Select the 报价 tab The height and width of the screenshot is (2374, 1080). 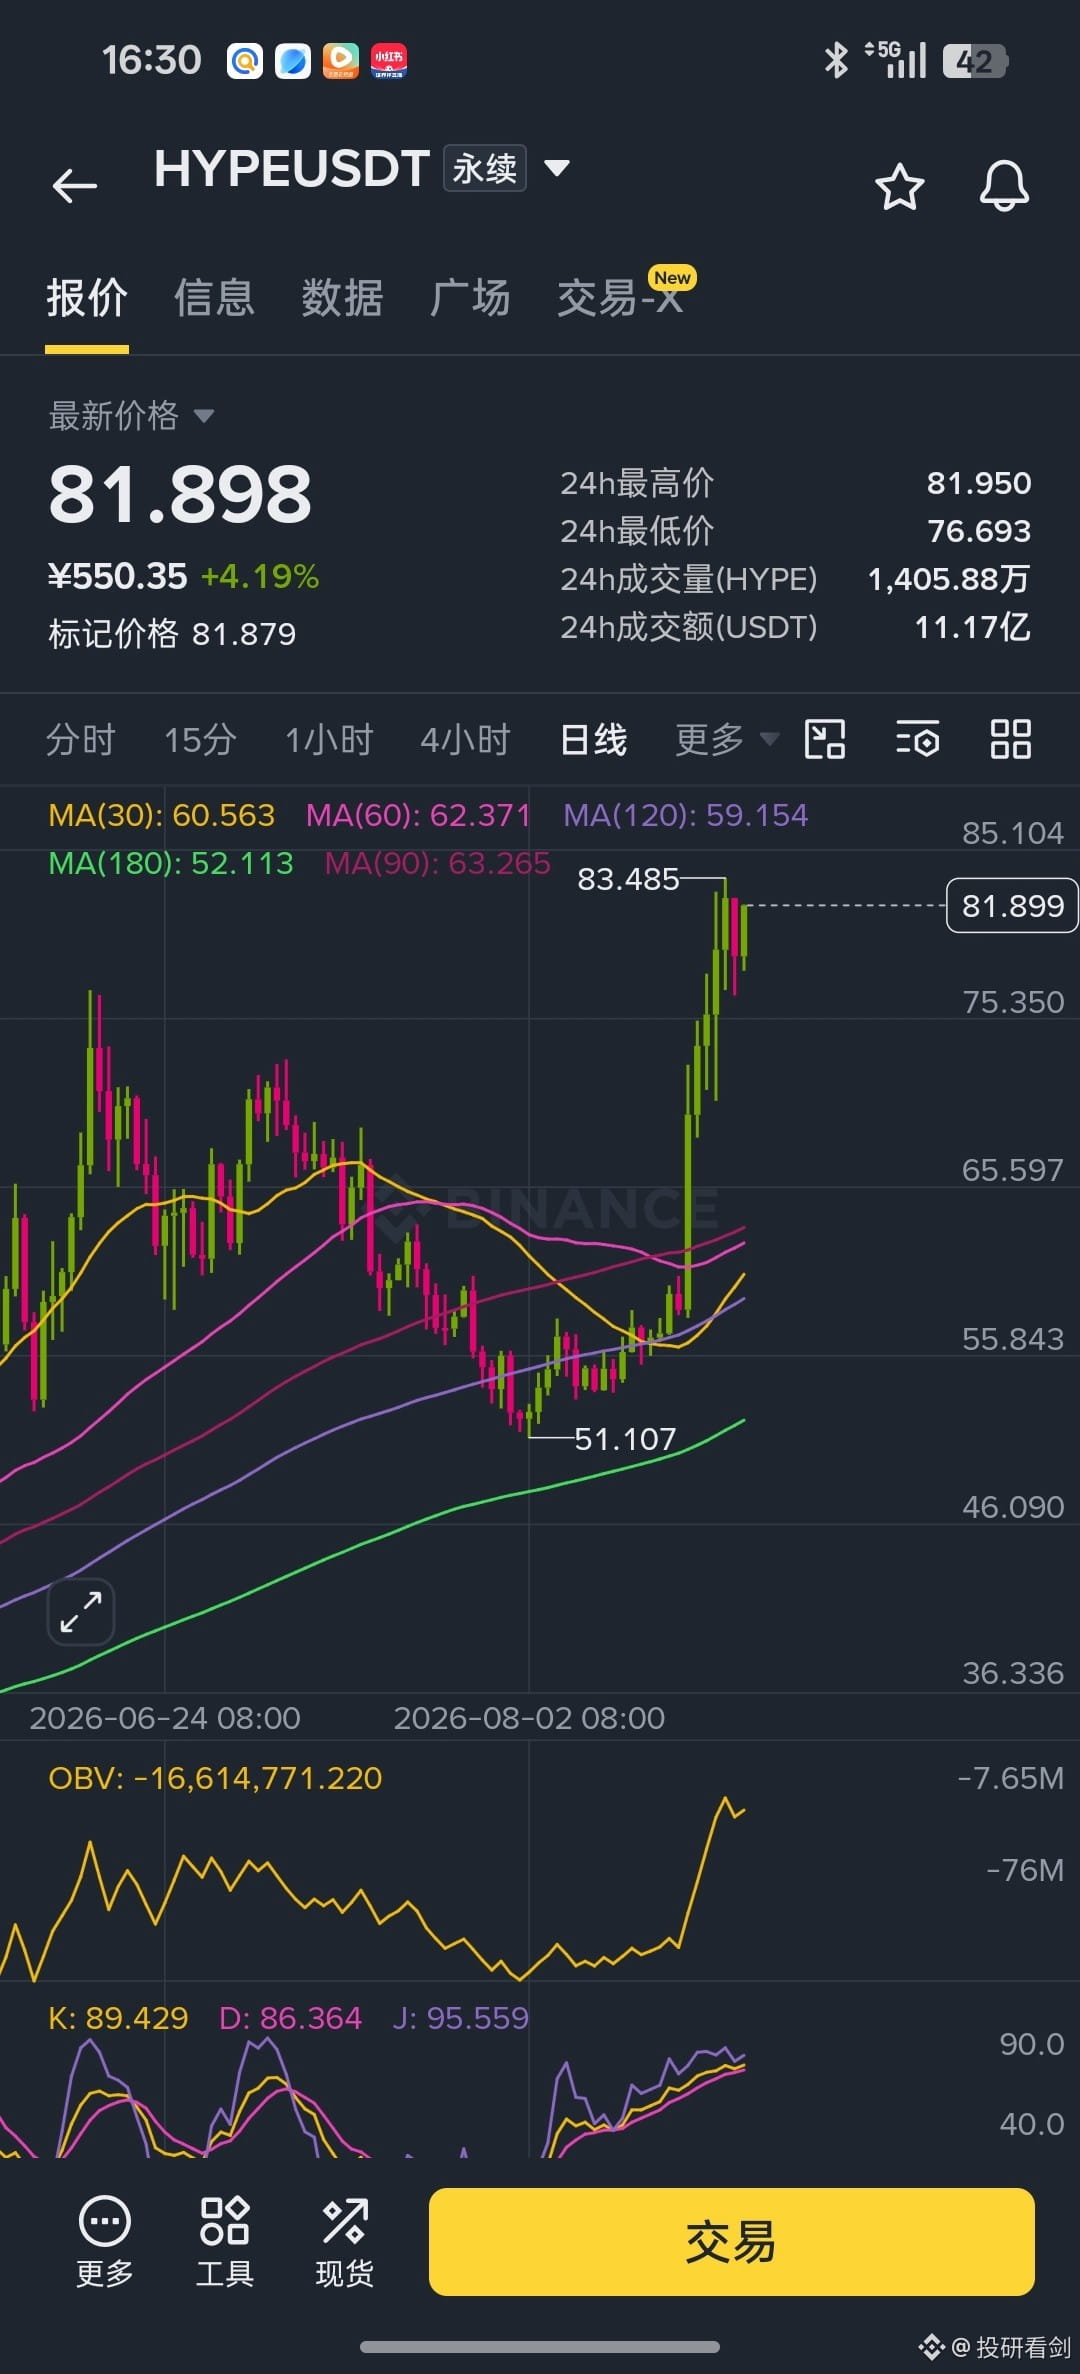coord(87,298)
